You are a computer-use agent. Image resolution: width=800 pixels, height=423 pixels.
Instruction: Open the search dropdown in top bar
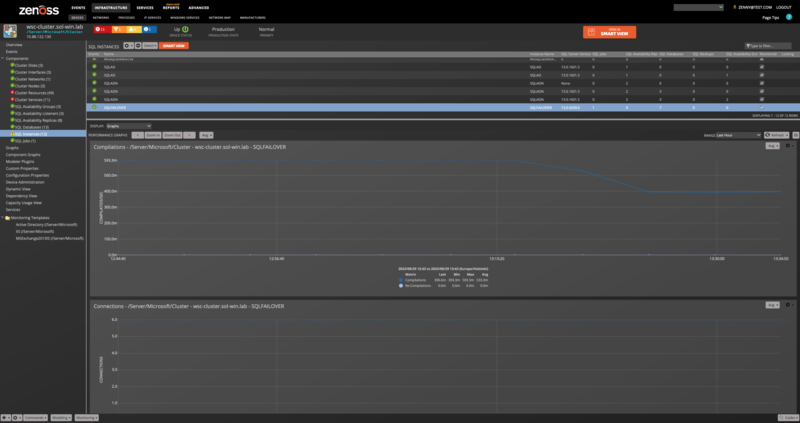(698, 8)
